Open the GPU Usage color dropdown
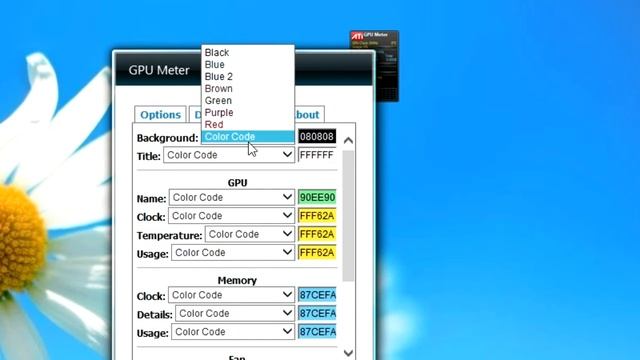Viewport: 640px width, 360px height. coord(233,253)
